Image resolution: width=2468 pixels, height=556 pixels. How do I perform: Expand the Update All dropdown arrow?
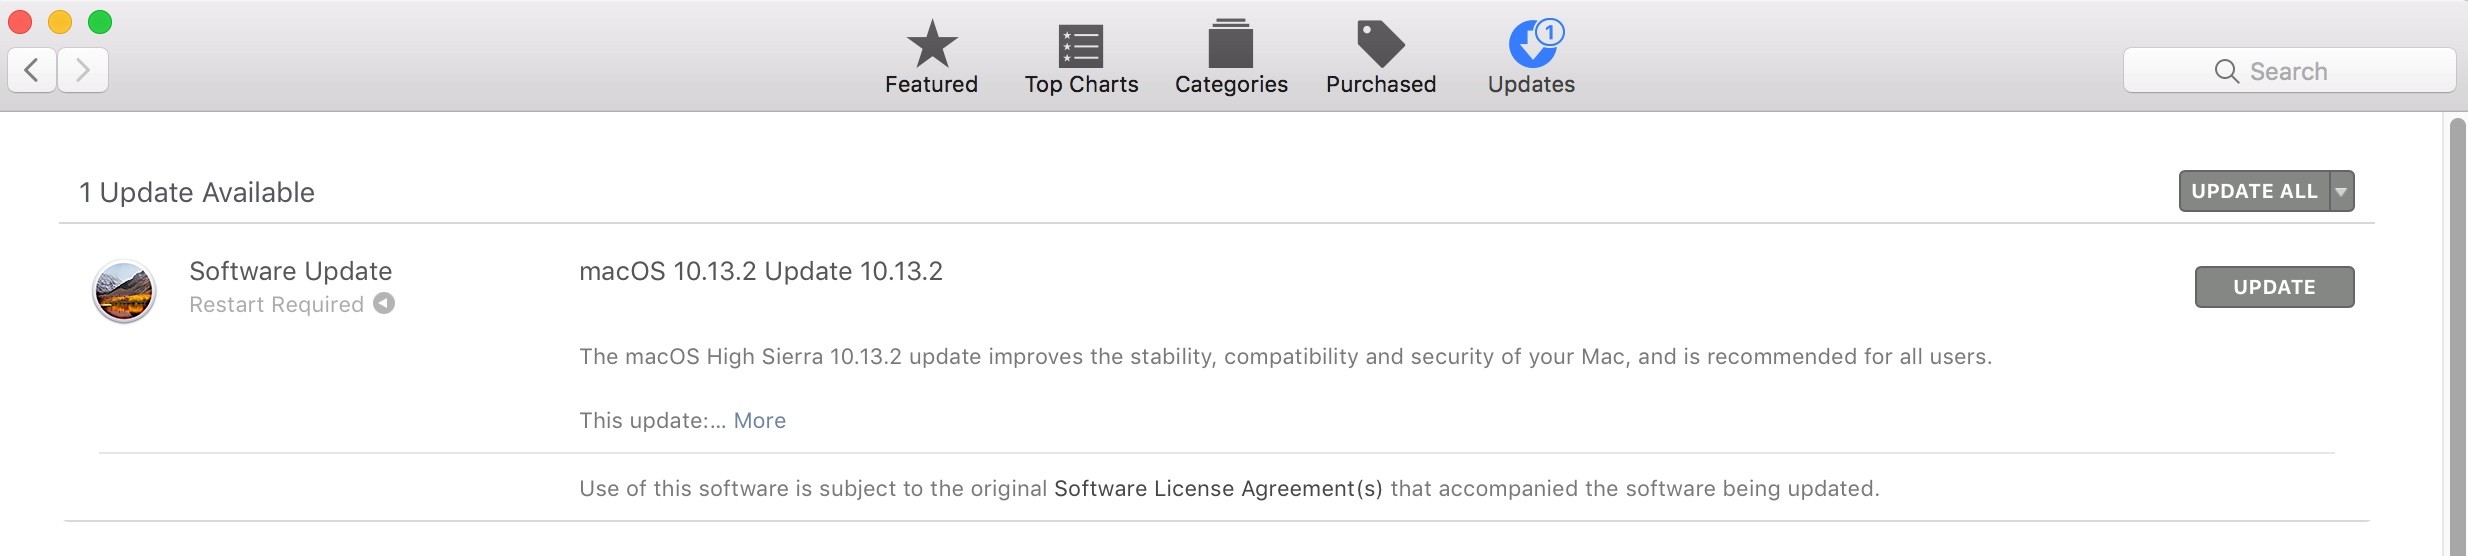[2341, 191]
